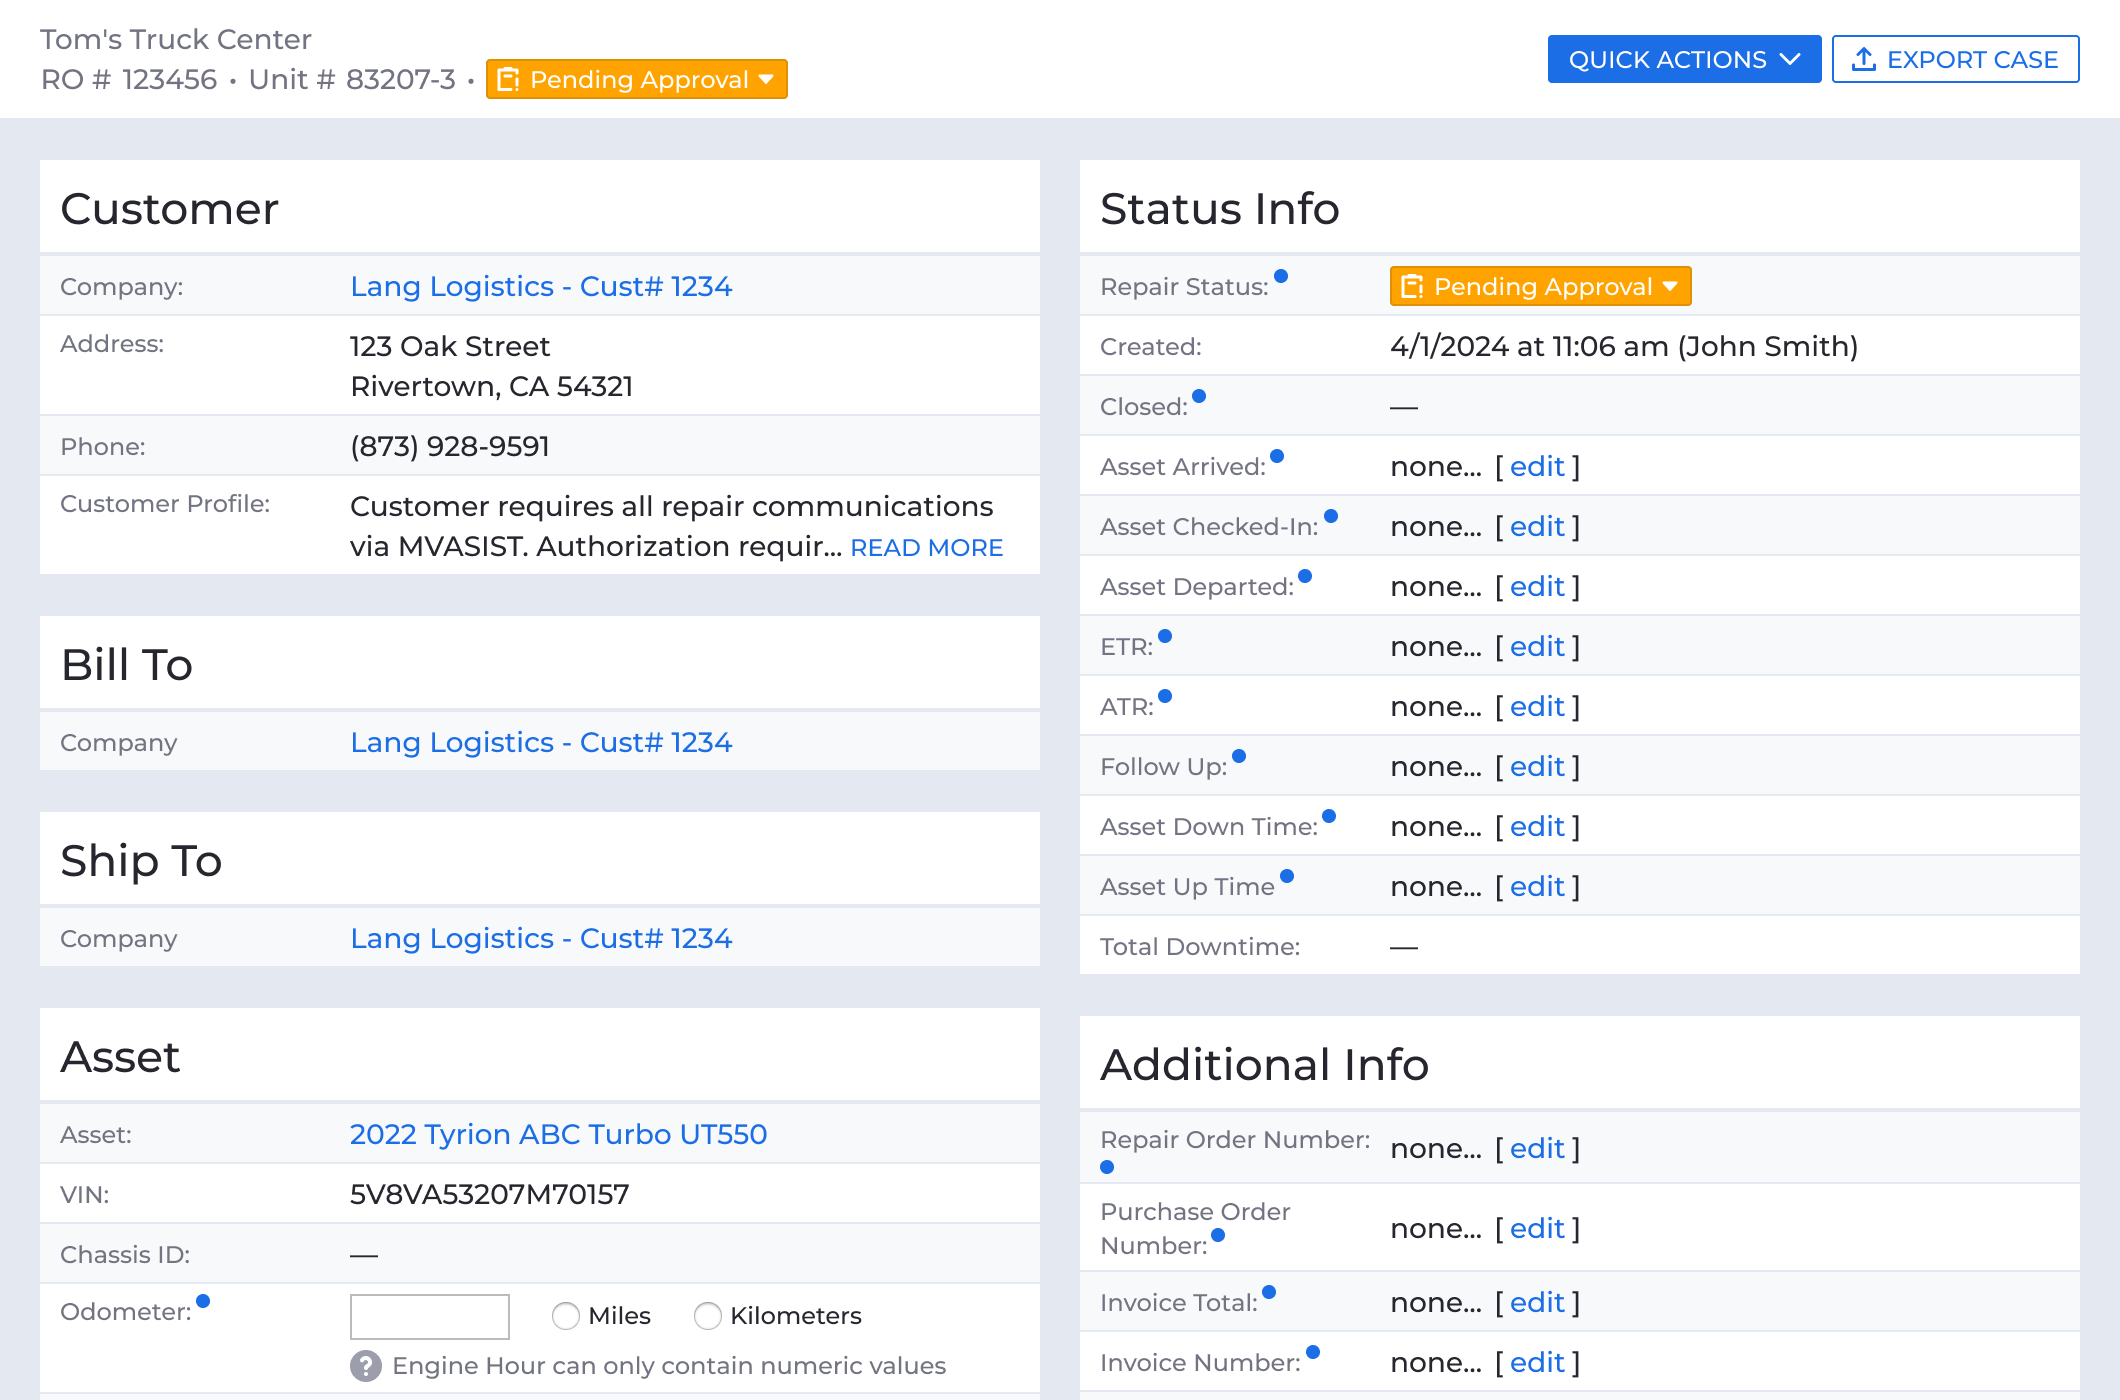2120x1400 pixels.
Task: Edit the Asset Up Time
Action: pyautogui.click(x=1537, y=886)
